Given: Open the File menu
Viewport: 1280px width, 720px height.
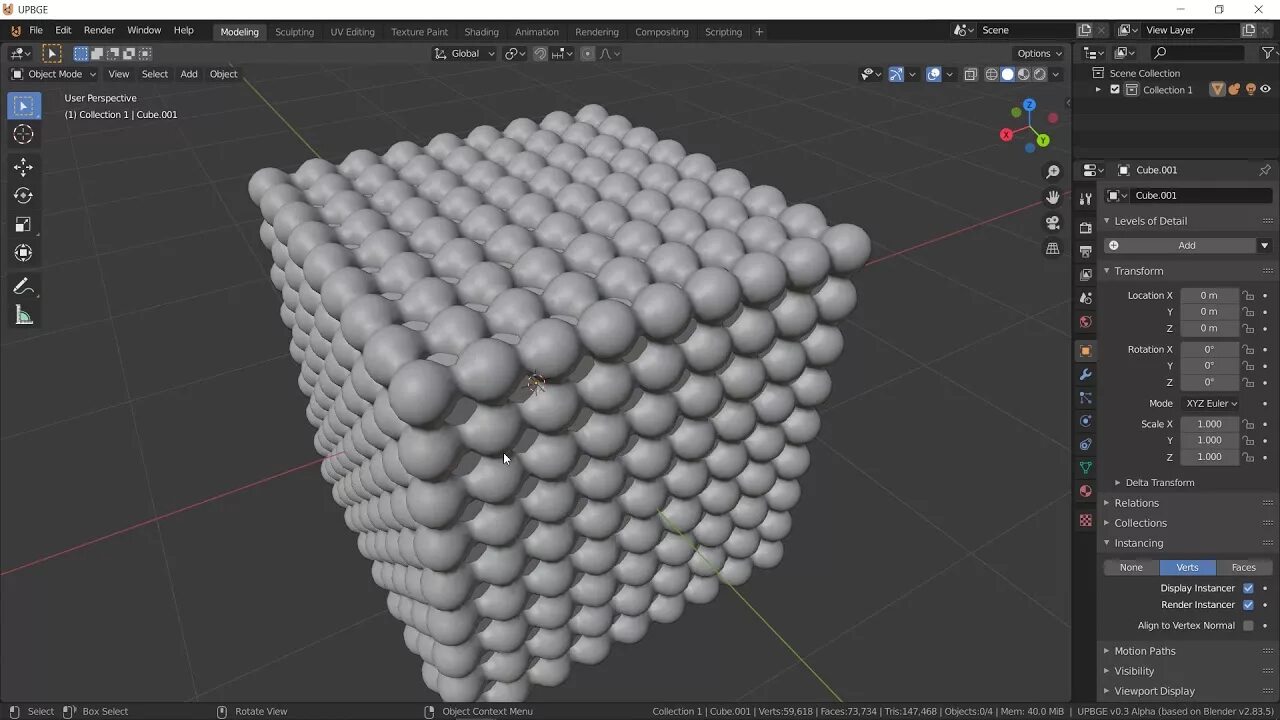Looking at the screenshot, I should [x=36, y=31].
